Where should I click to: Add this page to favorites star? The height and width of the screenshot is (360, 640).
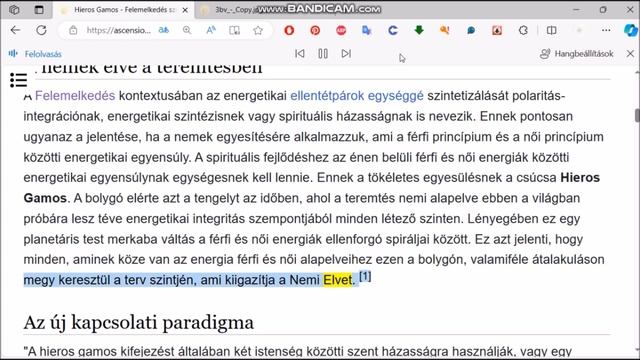(258, 30)
